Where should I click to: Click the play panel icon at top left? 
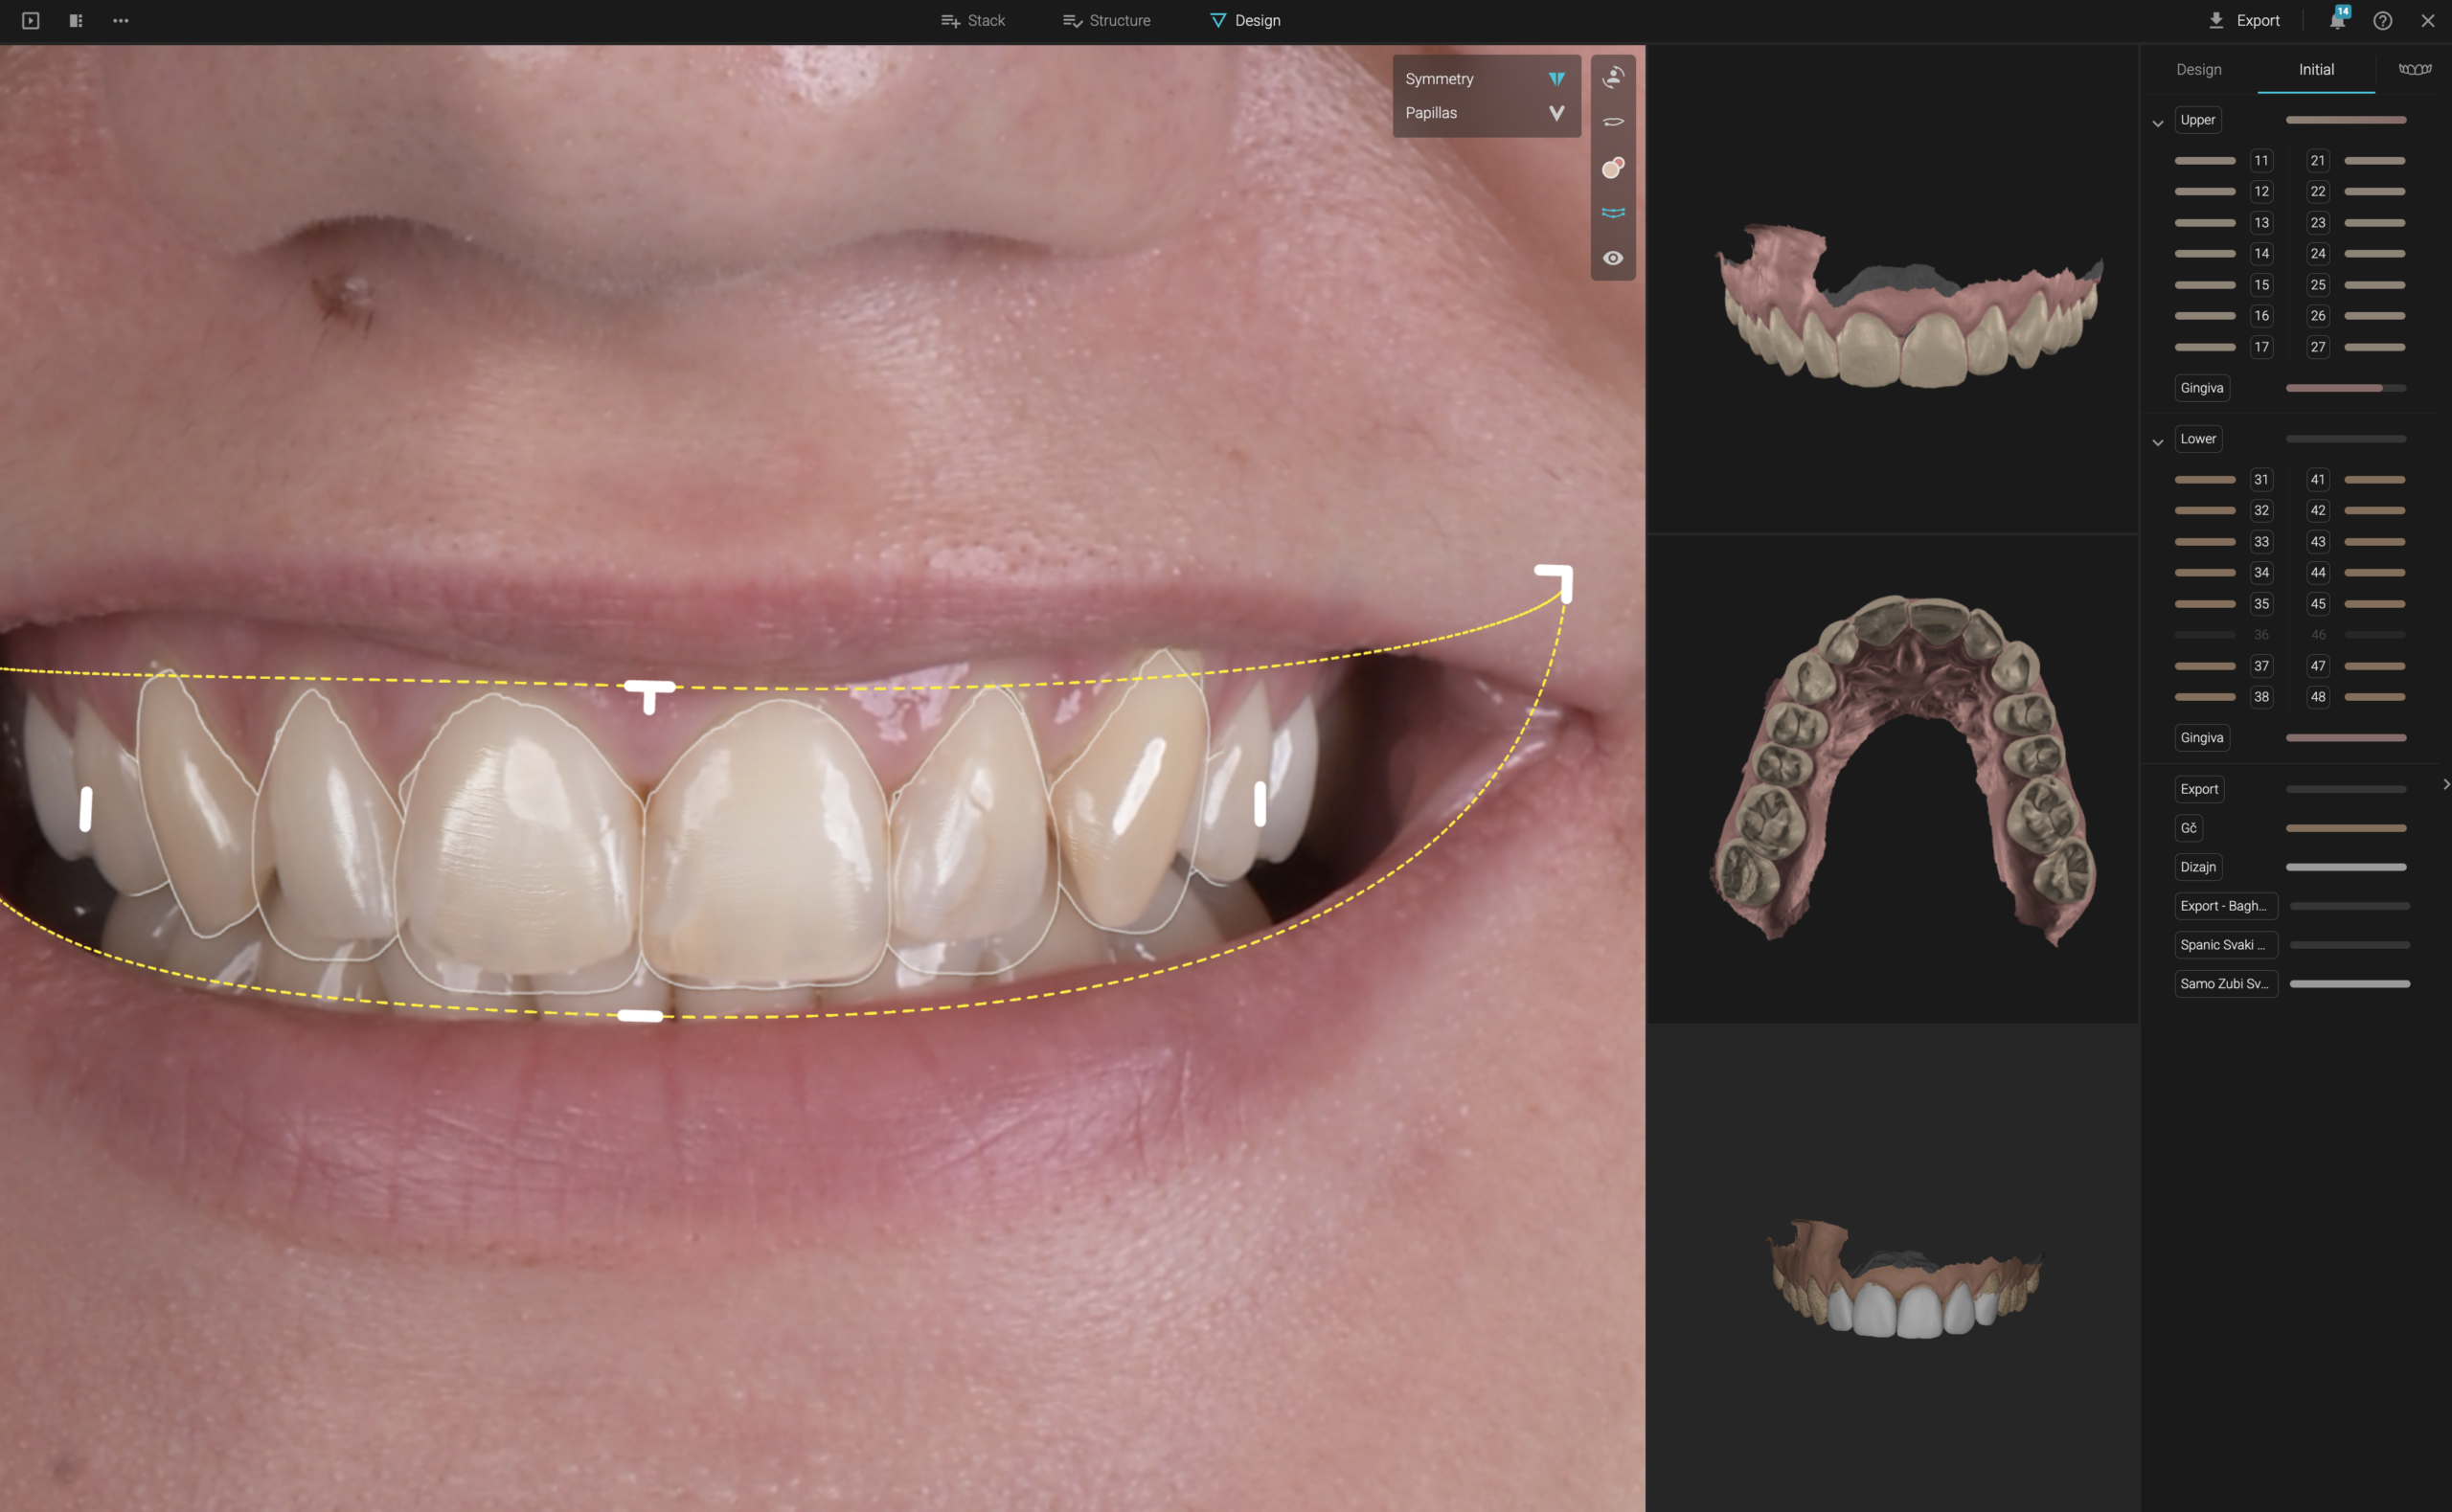pyautogui.click(x=30, y=20)
